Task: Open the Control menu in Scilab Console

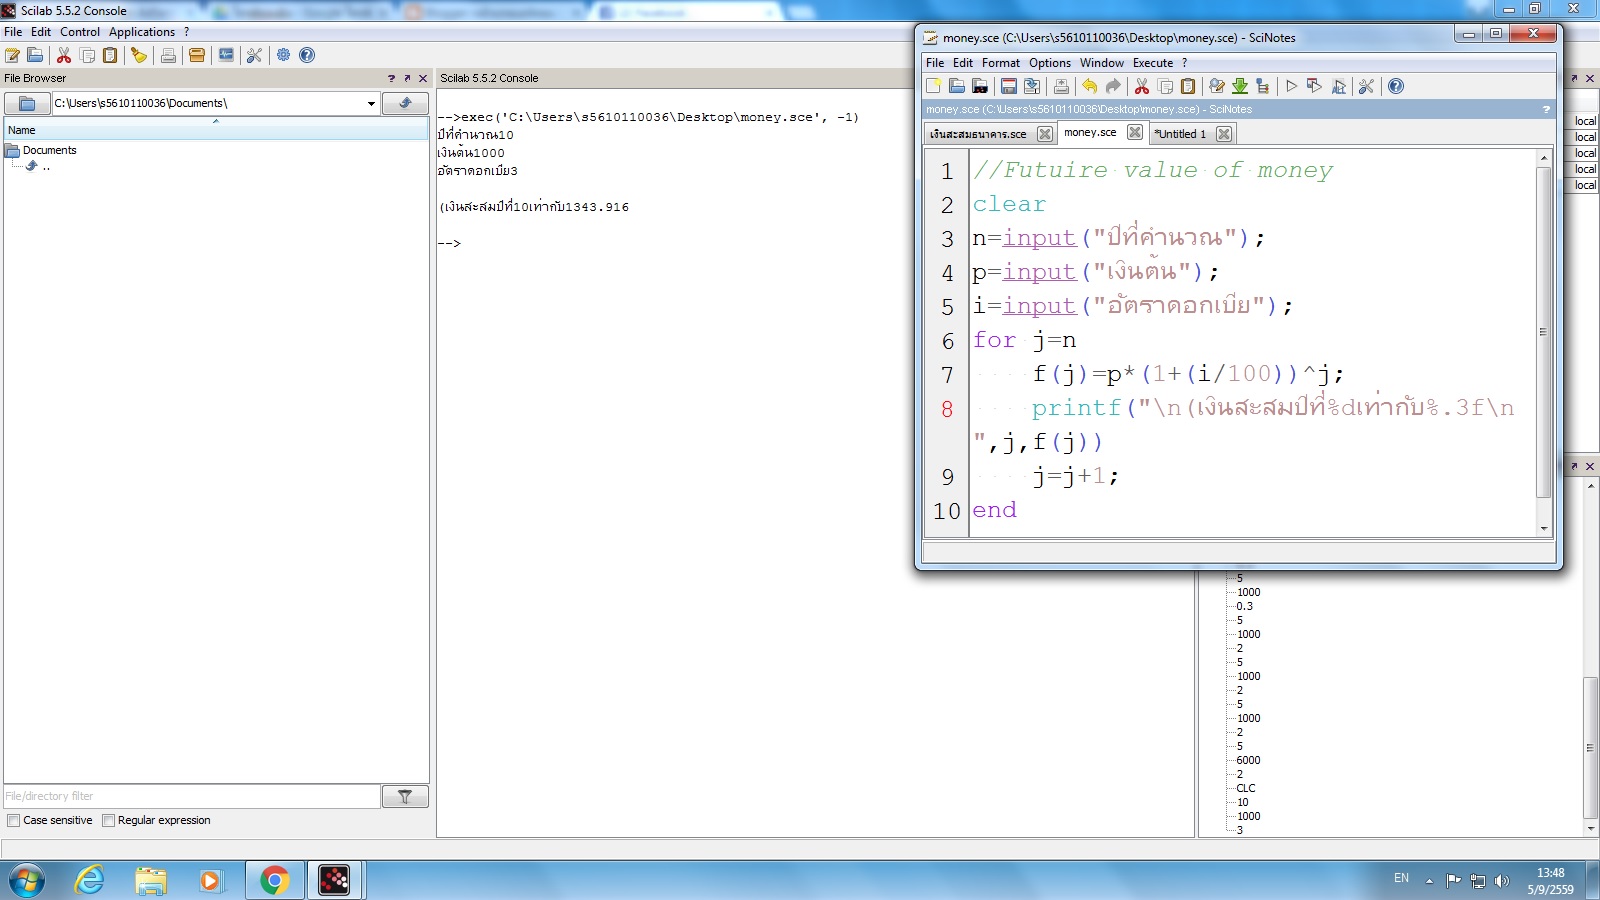Action: tap(80, 32)
